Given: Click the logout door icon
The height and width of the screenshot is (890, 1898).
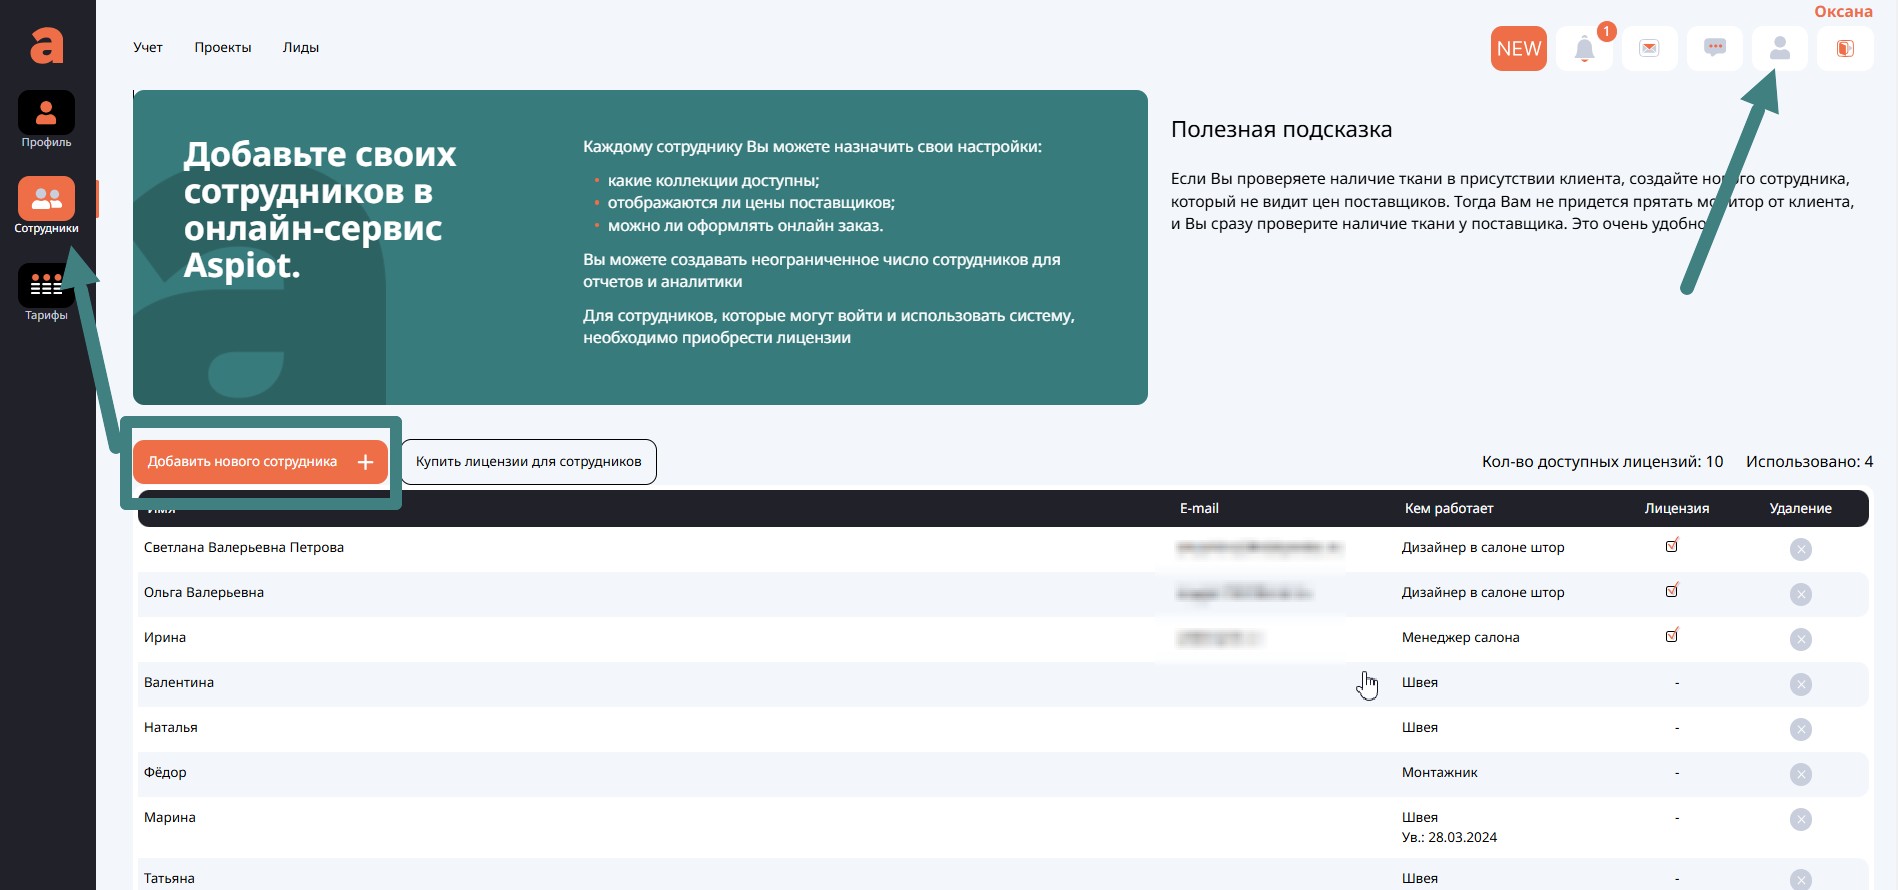Looking at the screenshot, I should click(x=1845, y=49).
